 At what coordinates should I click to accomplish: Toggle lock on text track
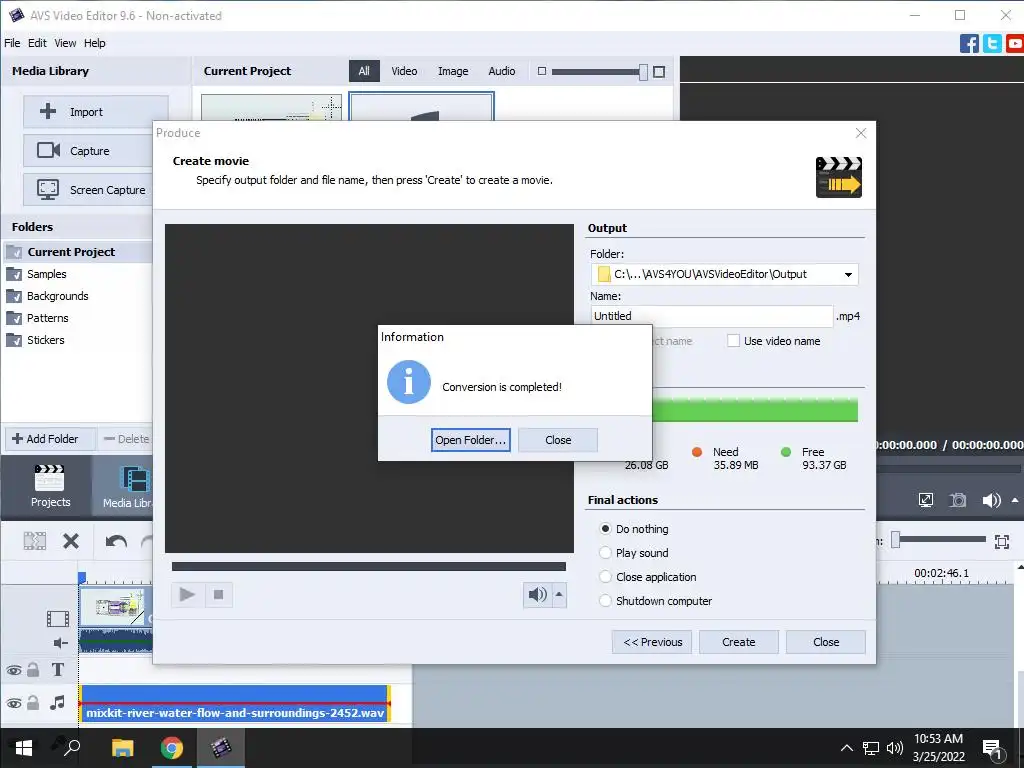[x=33, y=669]
